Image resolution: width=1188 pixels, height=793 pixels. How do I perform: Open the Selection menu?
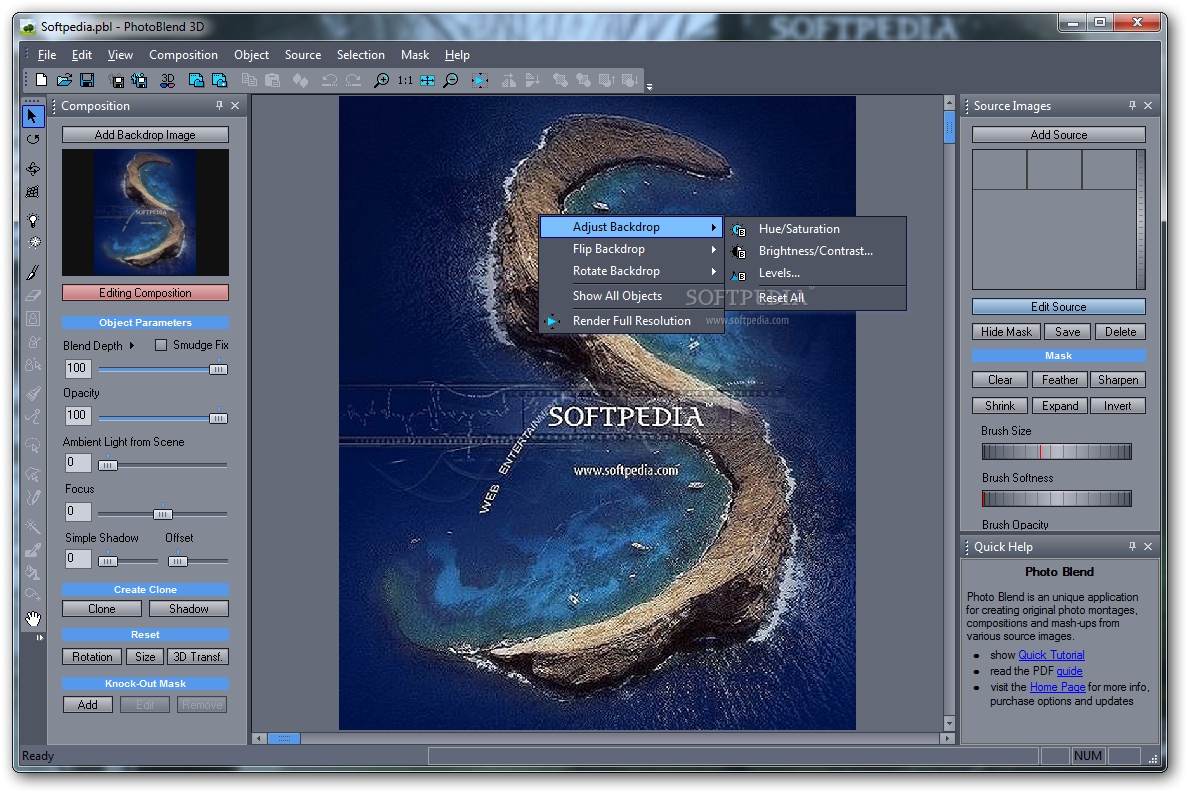point(361,55)
